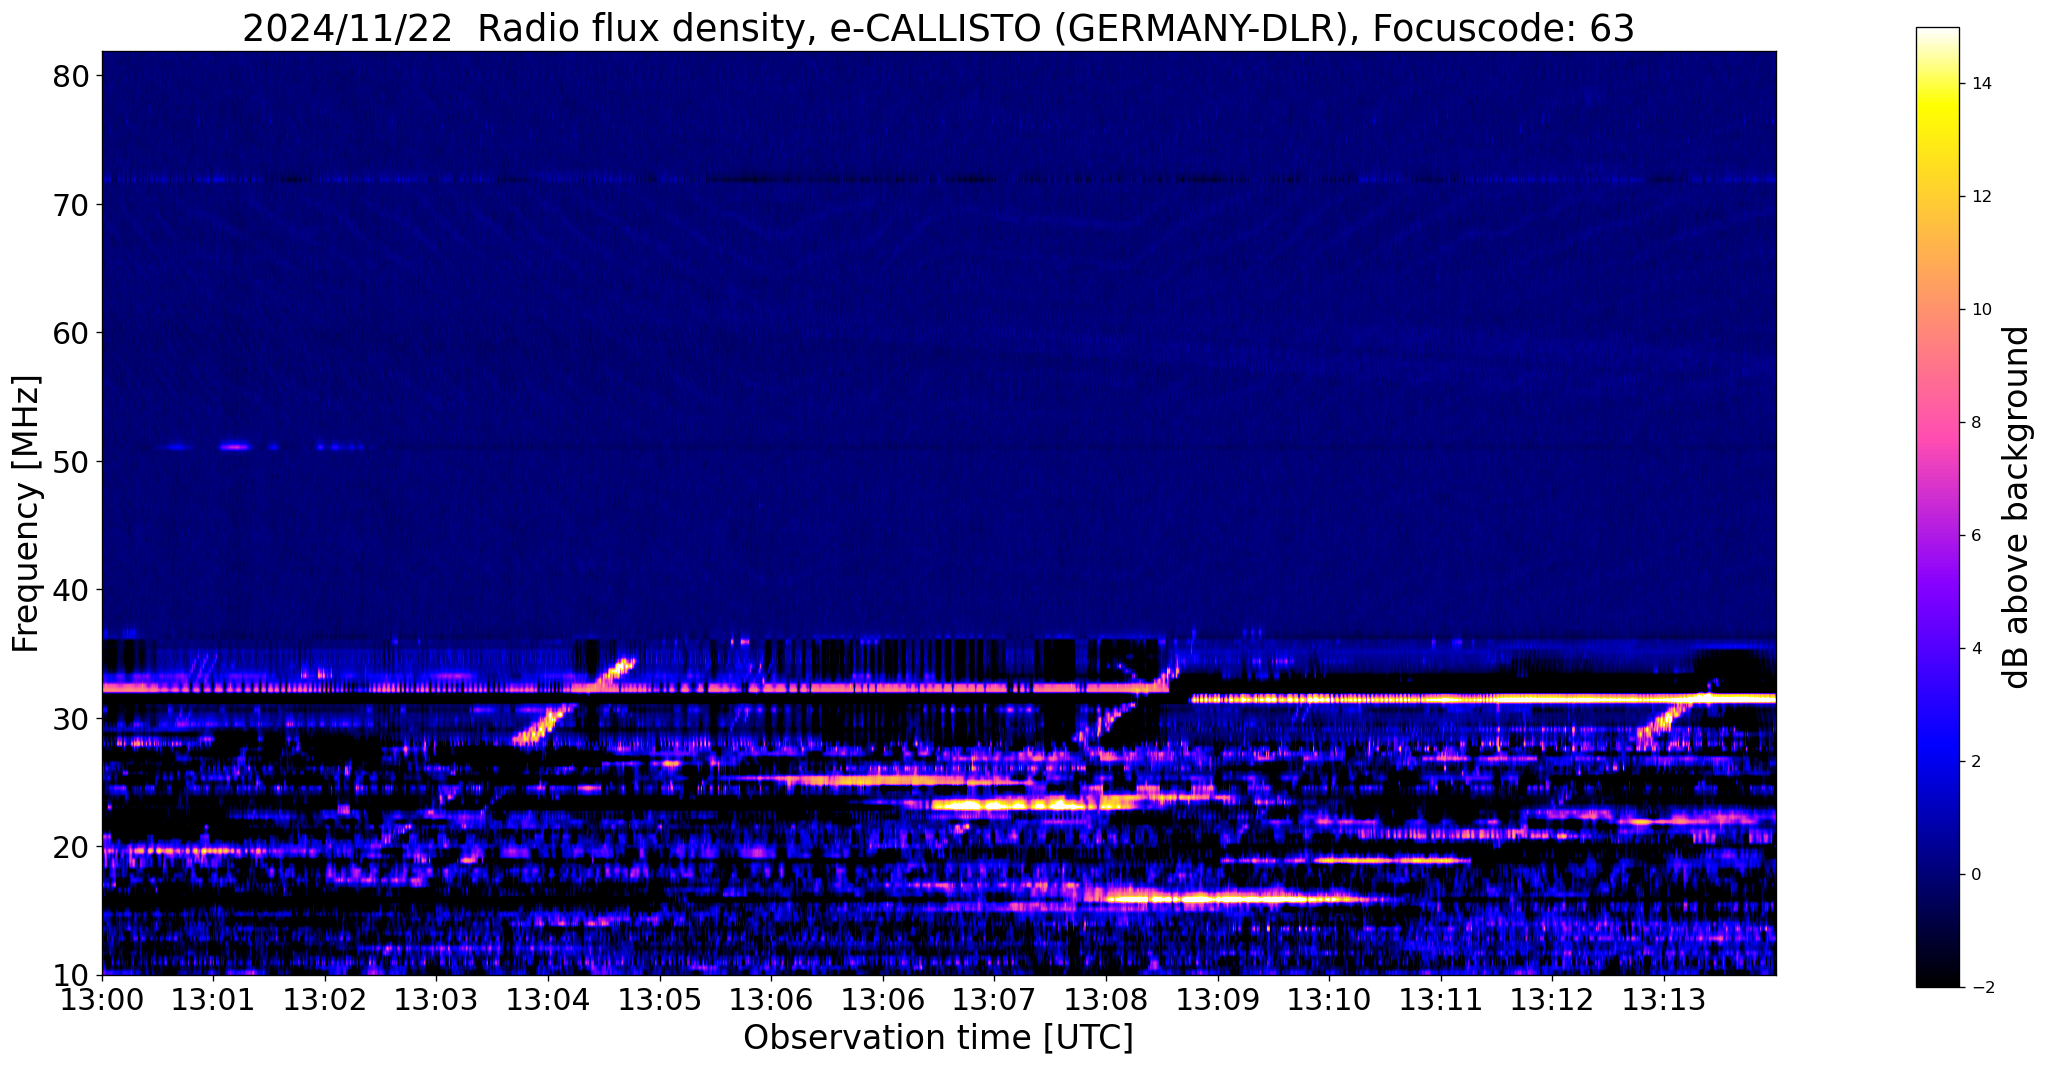Select the 13:12 time tick label
The width and height of the screenshot is (2047, 1067).
1553,1000
